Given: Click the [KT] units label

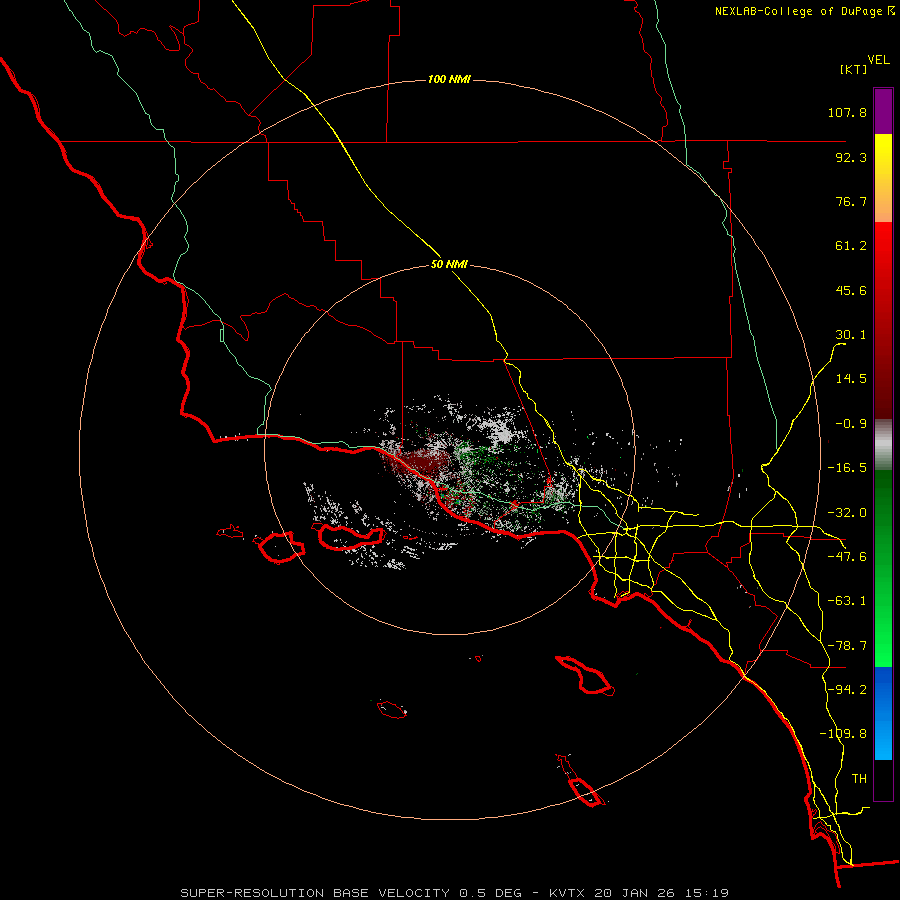Looking at the screenshot, I should pyautogui.click(x=853, y=69).
